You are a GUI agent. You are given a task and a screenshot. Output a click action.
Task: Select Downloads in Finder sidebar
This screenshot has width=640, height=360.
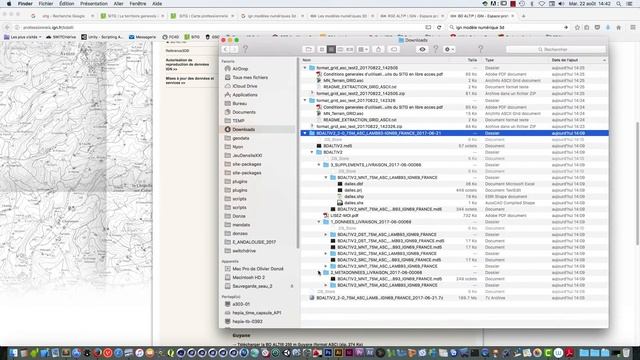(244, 129)
